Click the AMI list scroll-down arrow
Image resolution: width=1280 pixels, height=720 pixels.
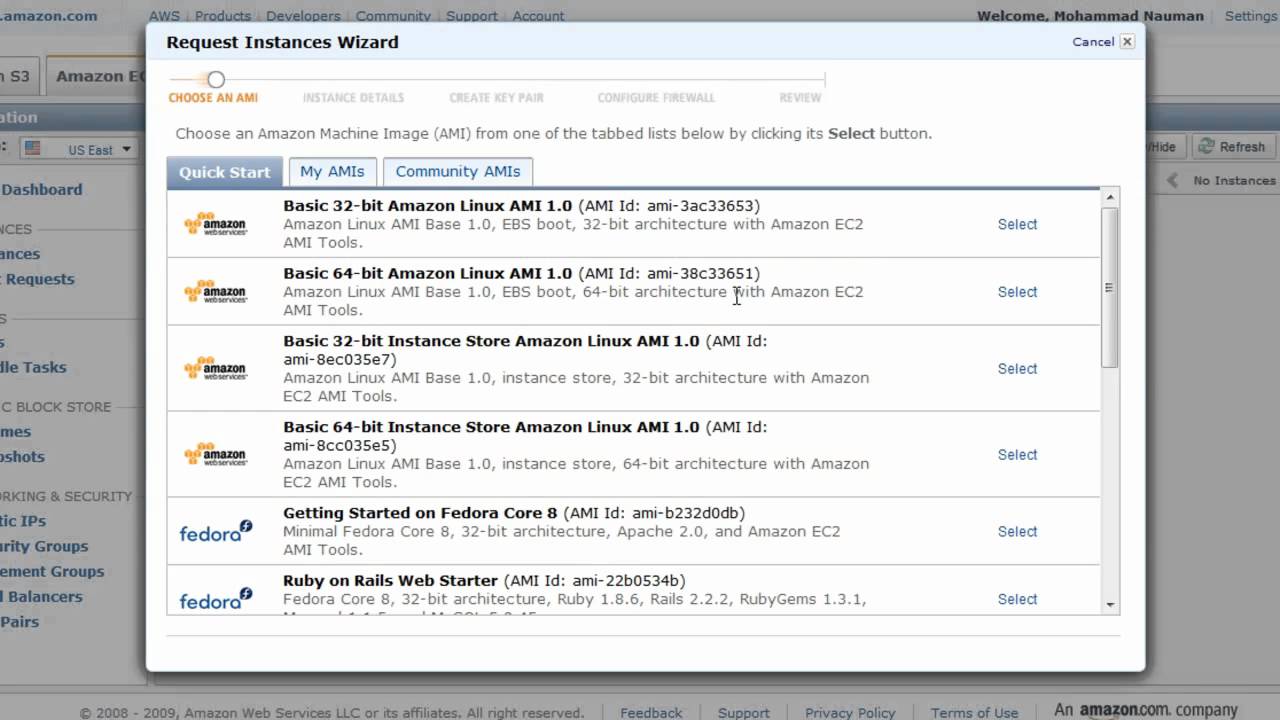pos(1110,605)
